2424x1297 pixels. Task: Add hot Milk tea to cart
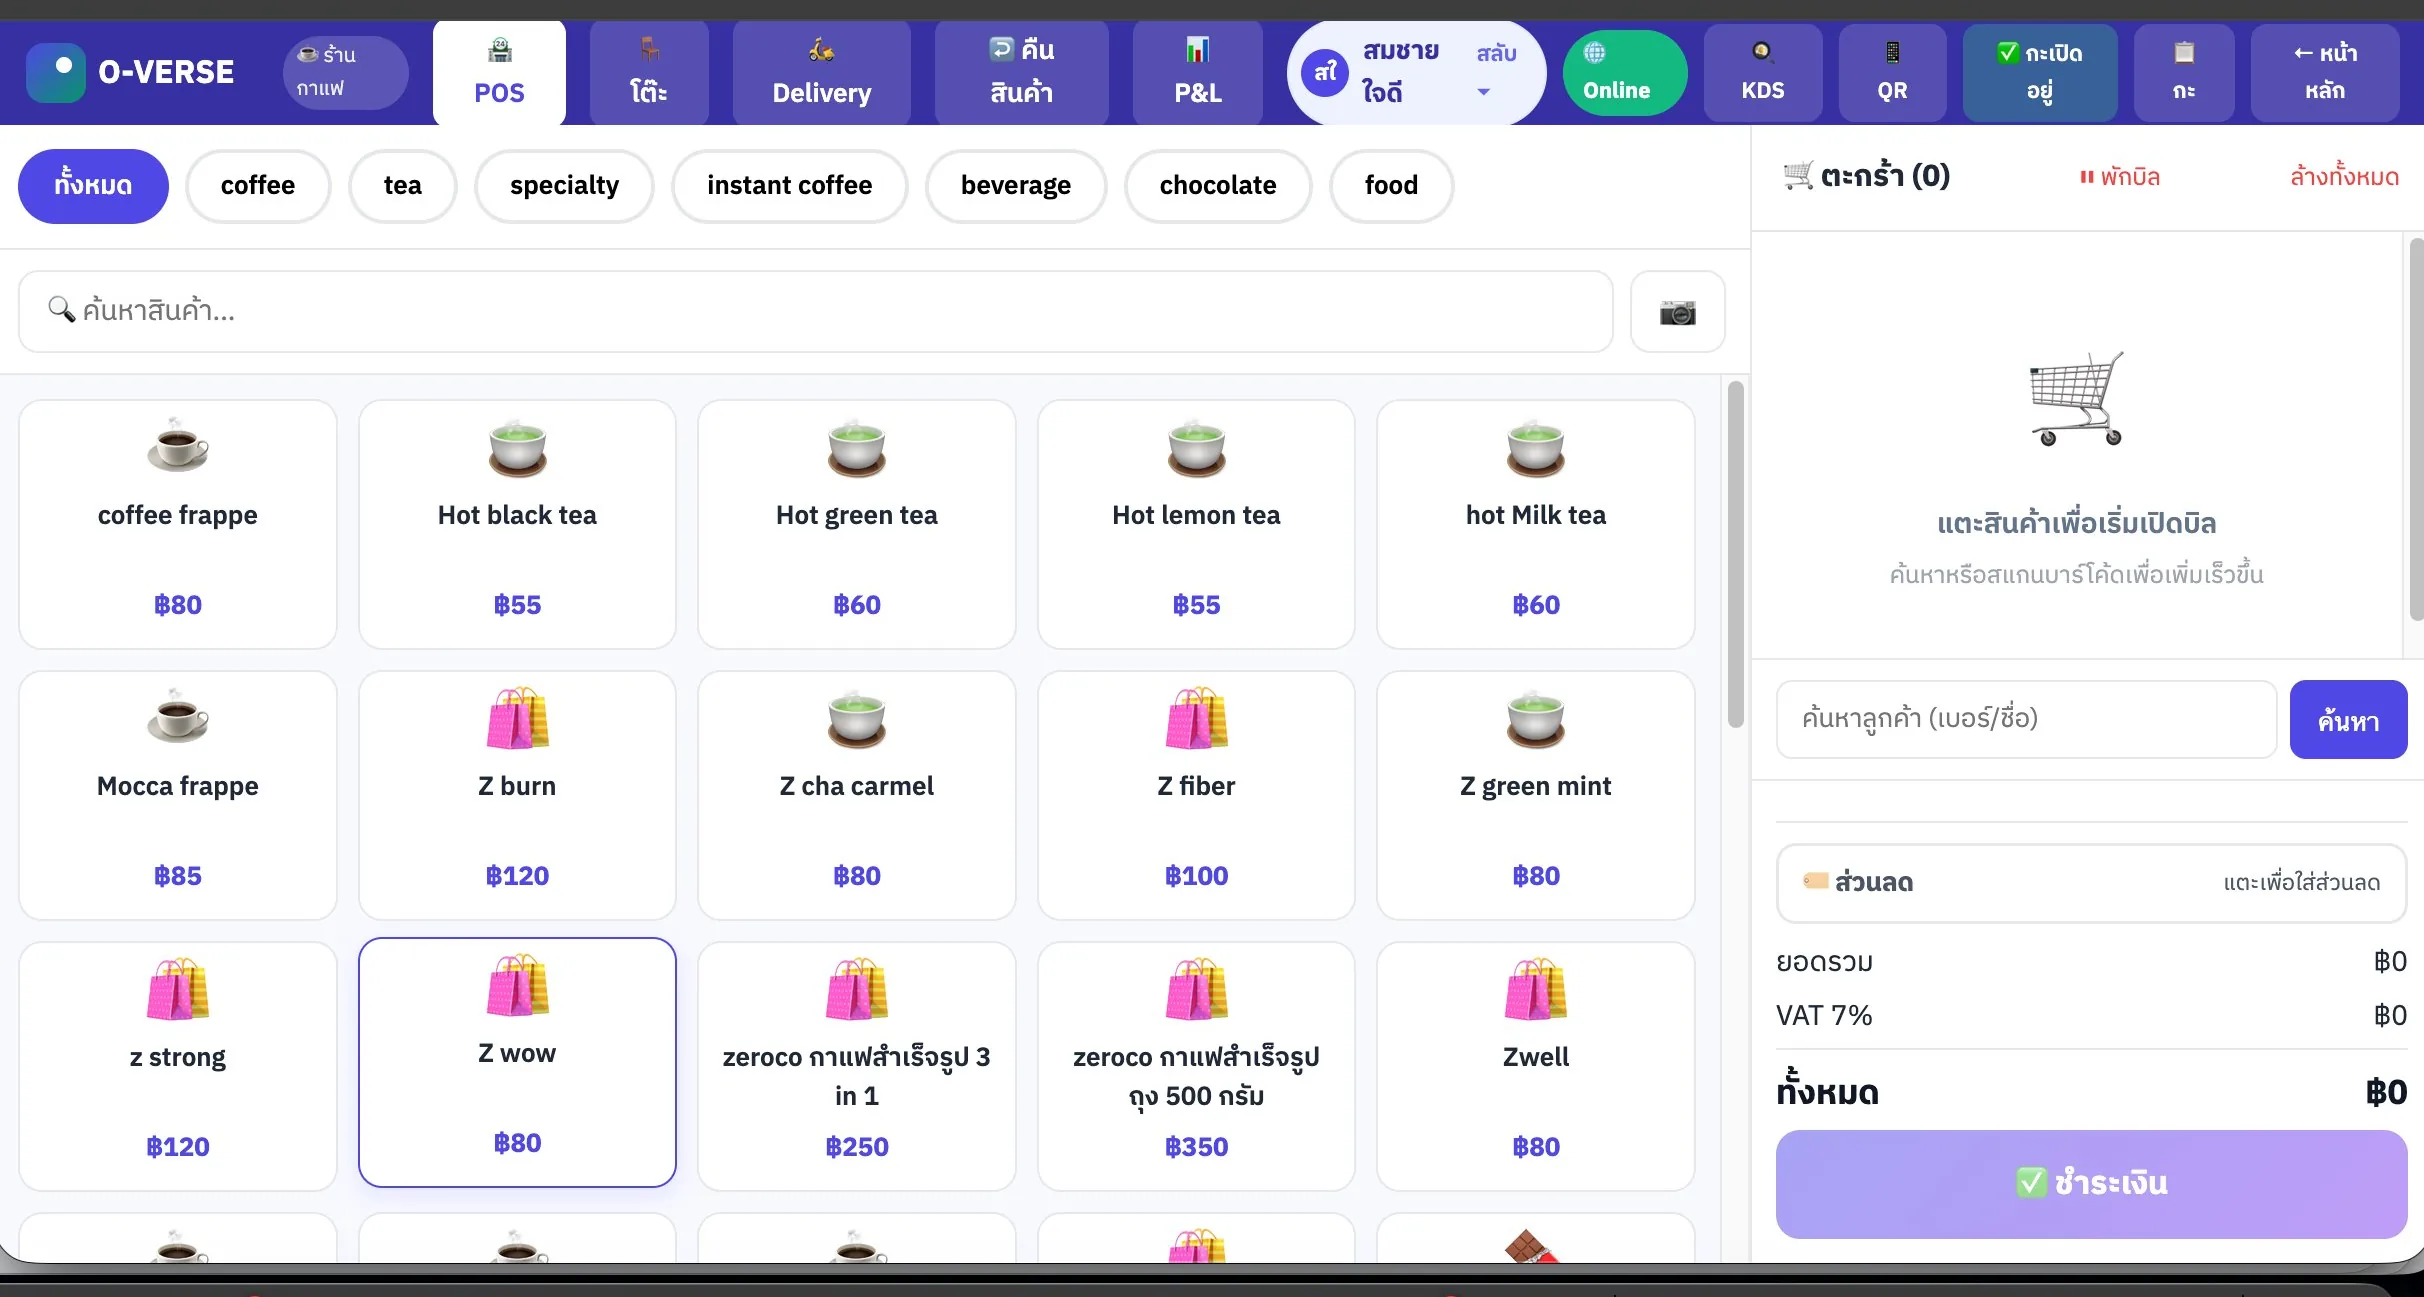tap(1536, 525)
